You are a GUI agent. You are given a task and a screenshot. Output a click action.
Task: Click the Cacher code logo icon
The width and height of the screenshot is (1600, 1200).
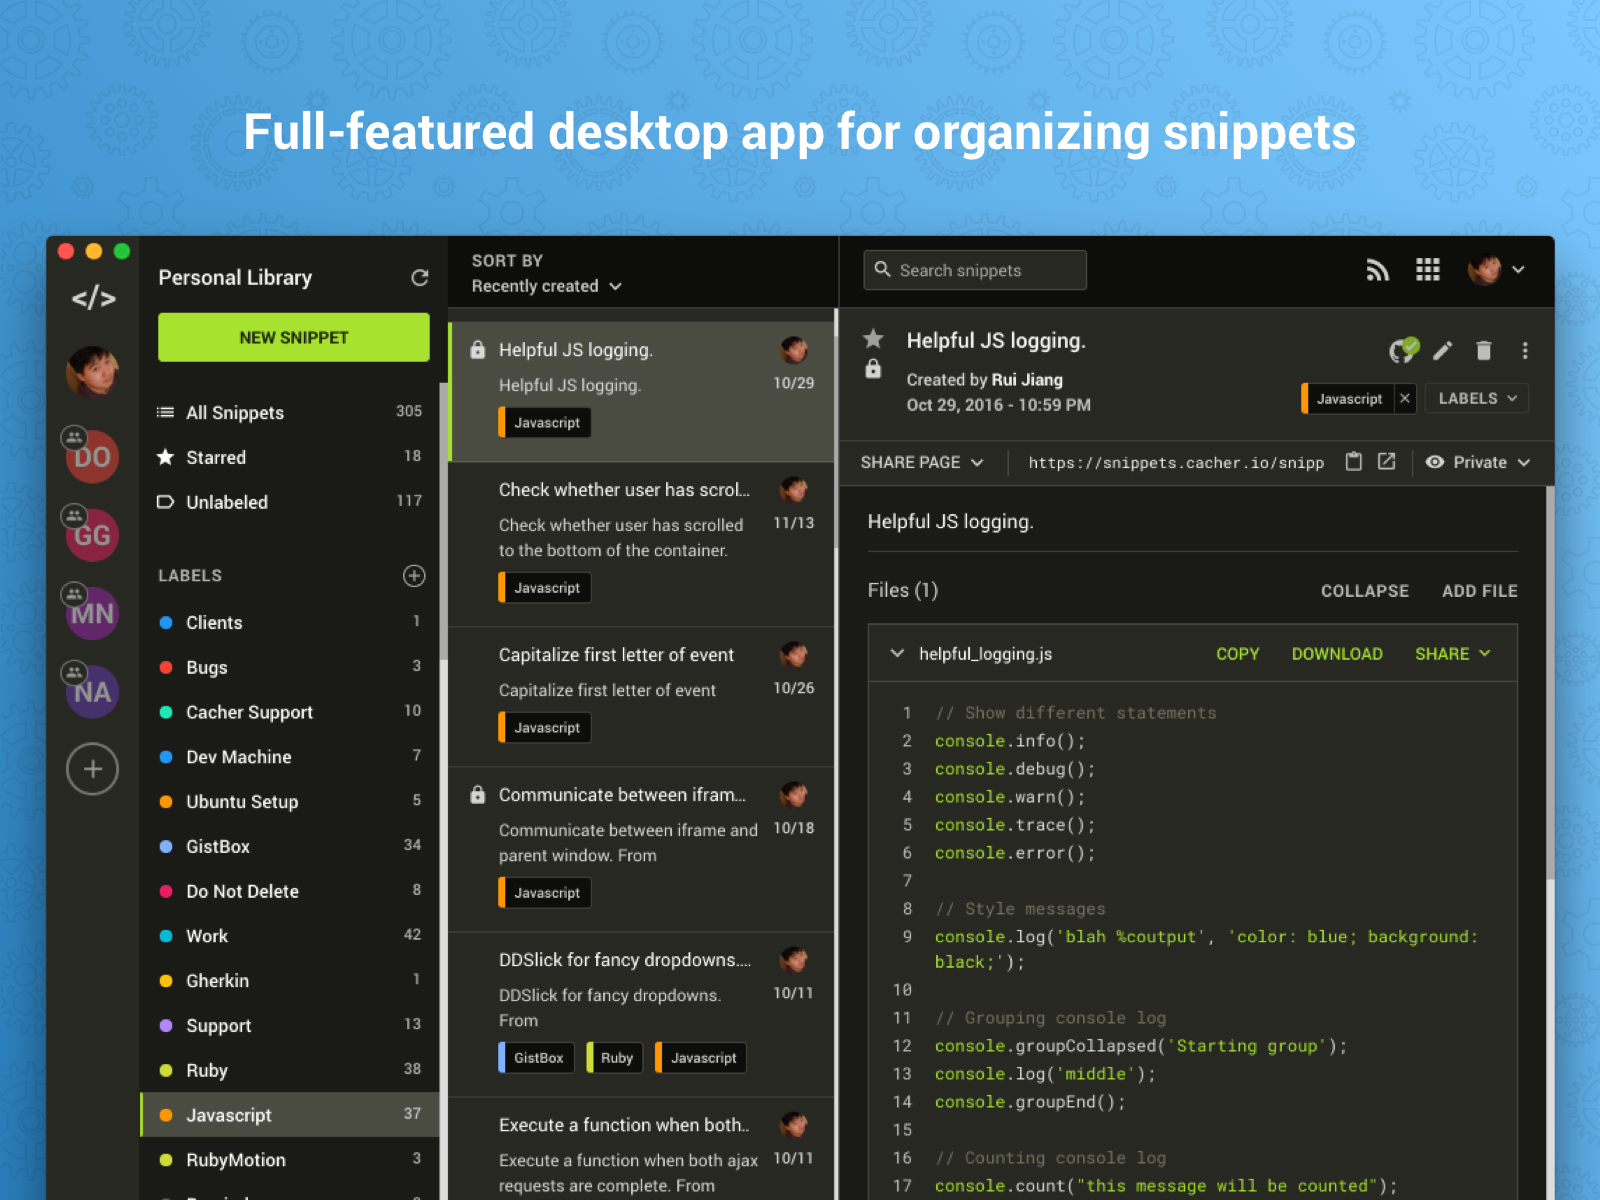pos(93,298)
